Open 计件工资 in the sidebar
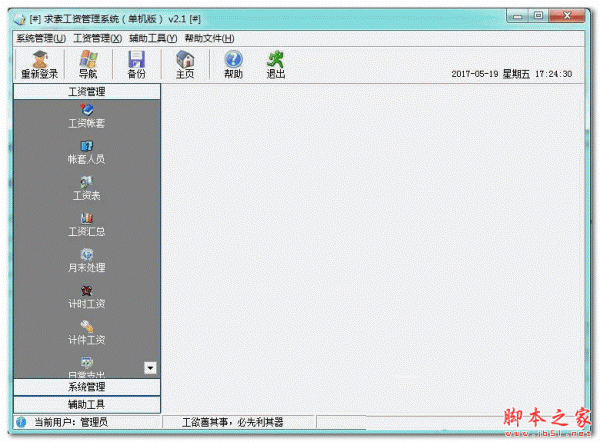This screenshot has width=600, height=442. 87,333
